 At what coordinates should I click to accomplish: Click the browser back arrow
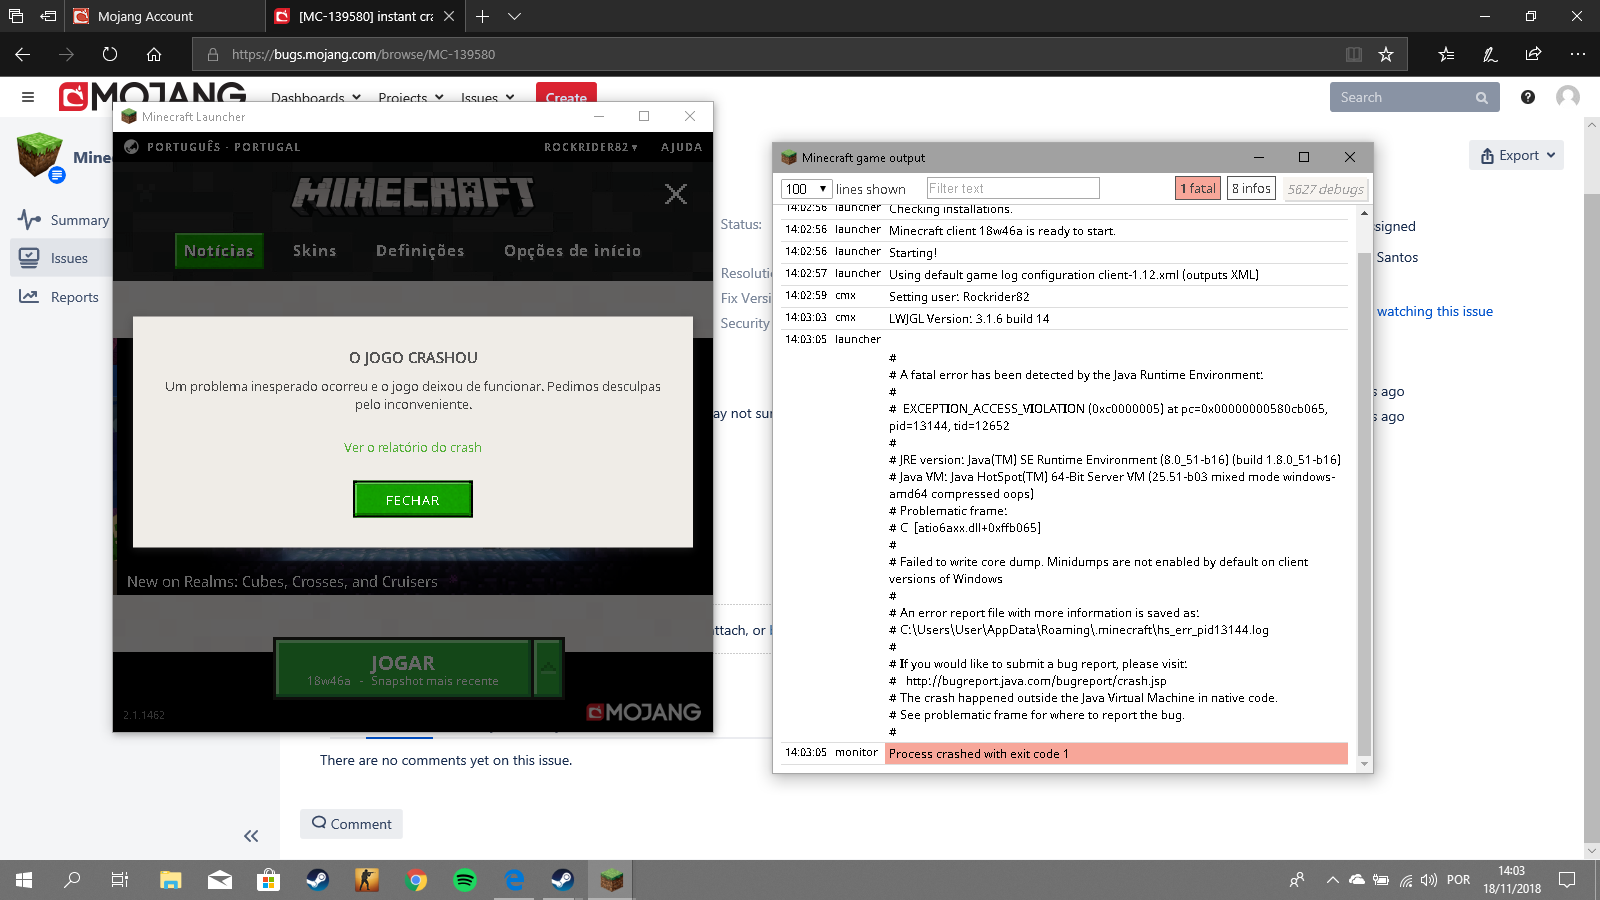coord(23,54)
